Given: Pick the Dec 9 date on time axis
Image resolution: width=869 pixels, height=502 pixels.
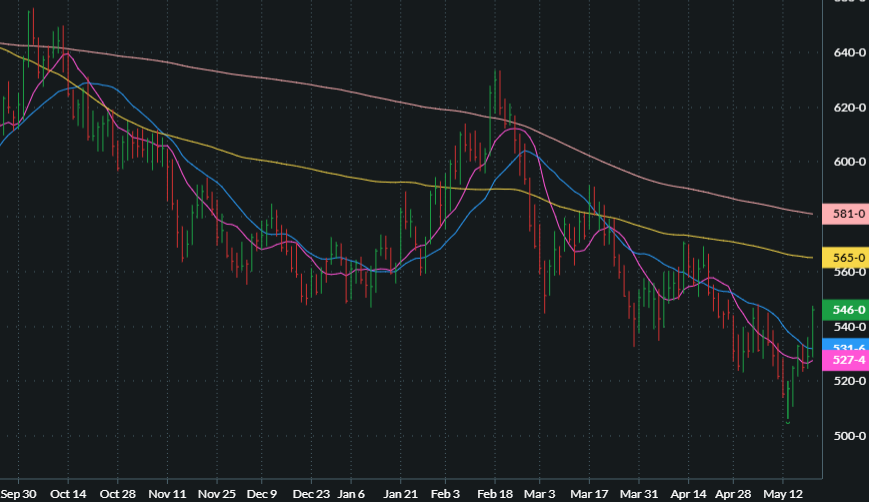Looking at the screenshot, I should 262,493.
